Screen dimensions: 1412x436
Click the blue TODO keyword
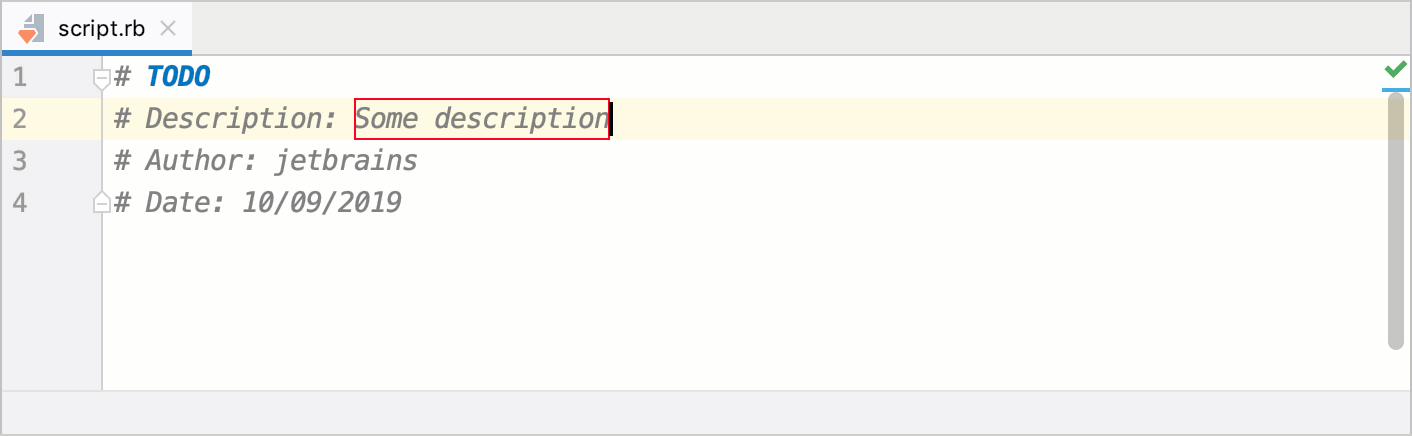(178, 77)
